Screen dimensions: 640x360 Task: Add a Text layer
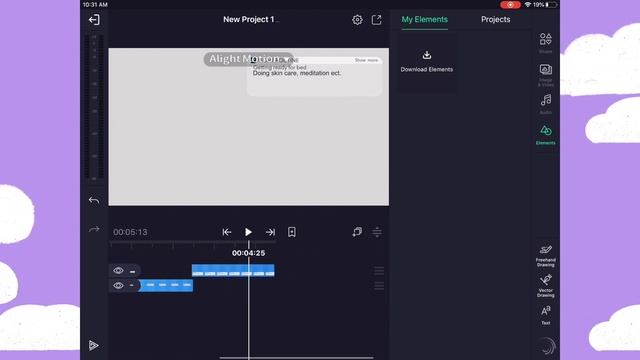coord(546,315)
